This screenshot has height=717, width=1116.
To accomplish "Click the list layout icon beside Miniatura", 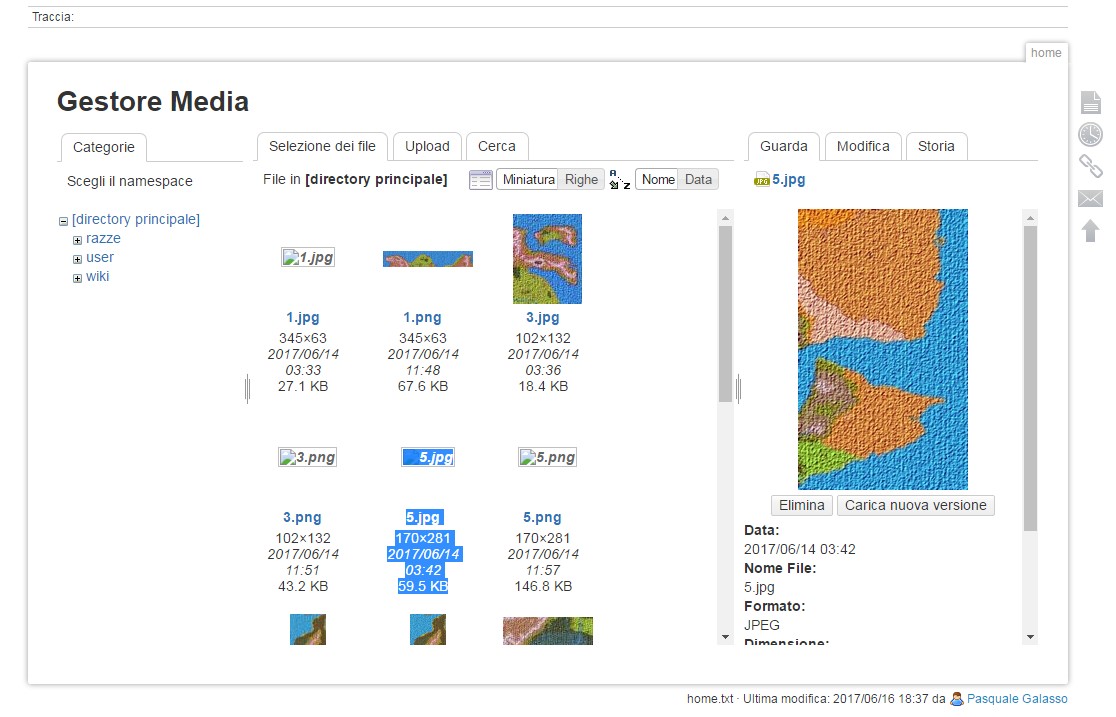I will (x=480, y=179).
